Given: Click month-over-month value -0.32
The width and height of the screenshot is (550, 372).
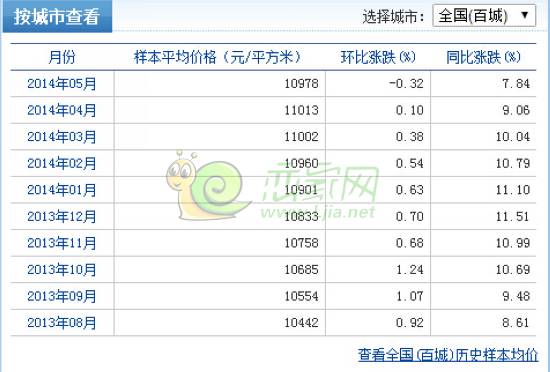Looking at the screenshot, I should click(x=406, y=84).
